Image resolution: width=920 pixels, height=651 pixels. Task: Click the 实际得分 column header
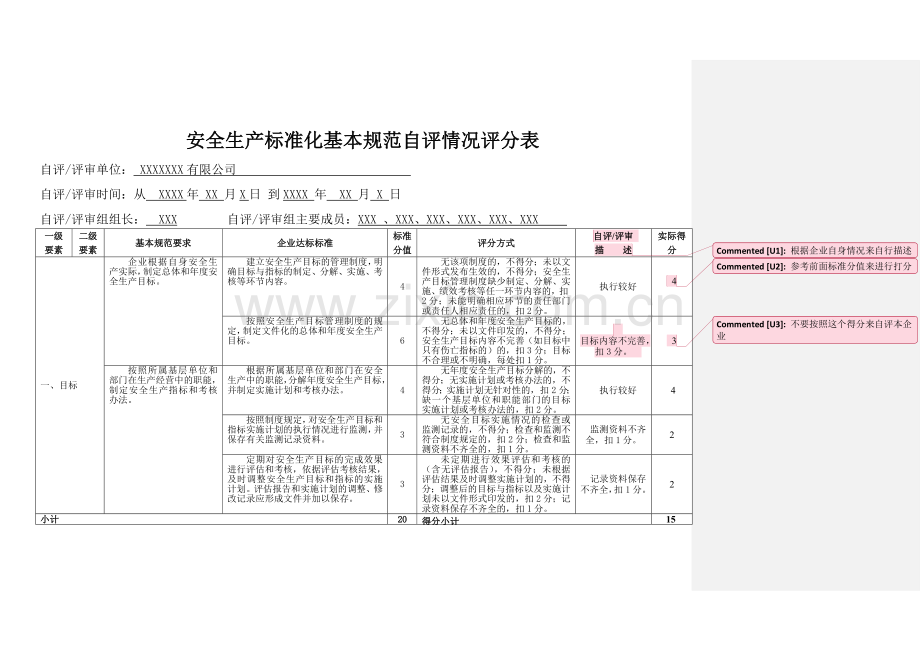click(x=672, y=243)
